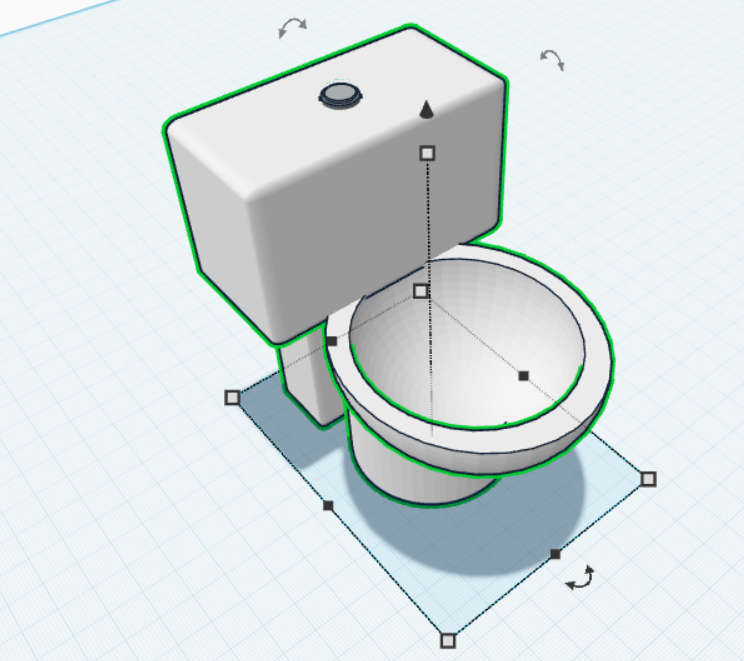Click the black cone lift handle above tank
744x661 pixels.
click(x=427, y=109)
